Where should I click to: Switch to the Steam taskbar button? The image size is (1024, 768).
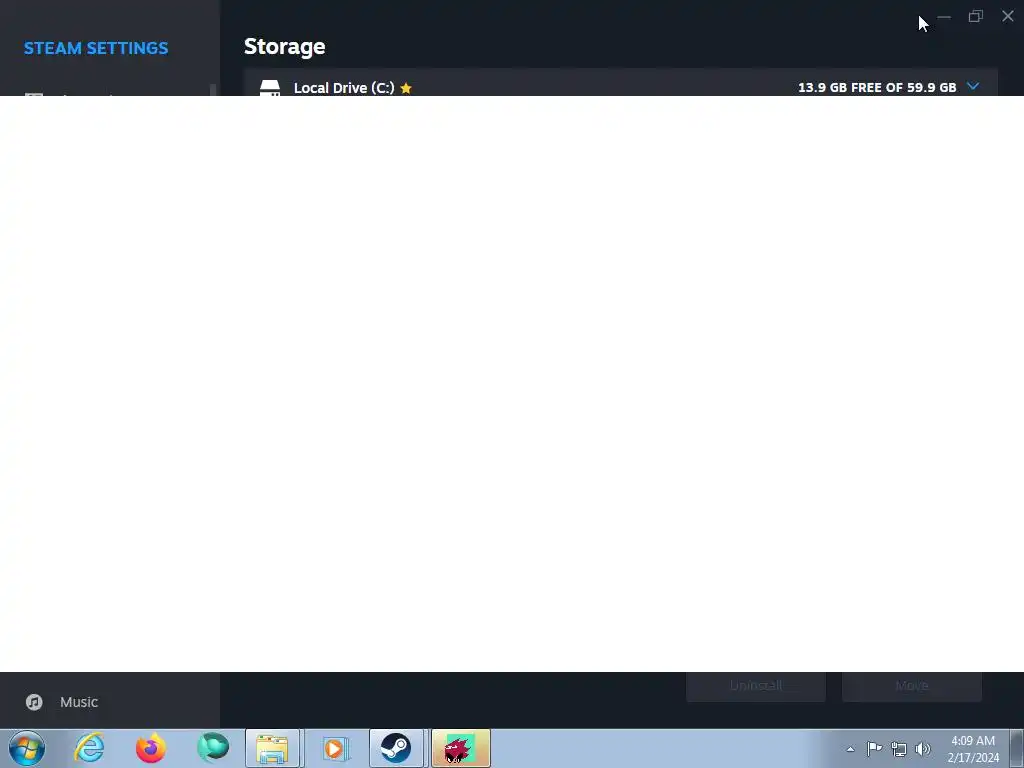(x=396, y=748)
